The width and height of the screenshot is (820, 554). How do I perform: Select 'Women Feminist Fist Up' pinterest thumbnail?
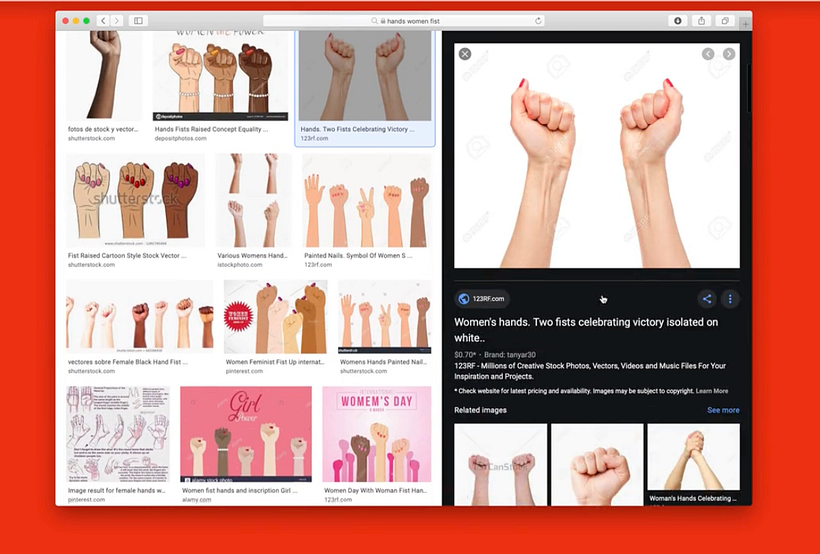pyautogui.click(x=275, y=317)
